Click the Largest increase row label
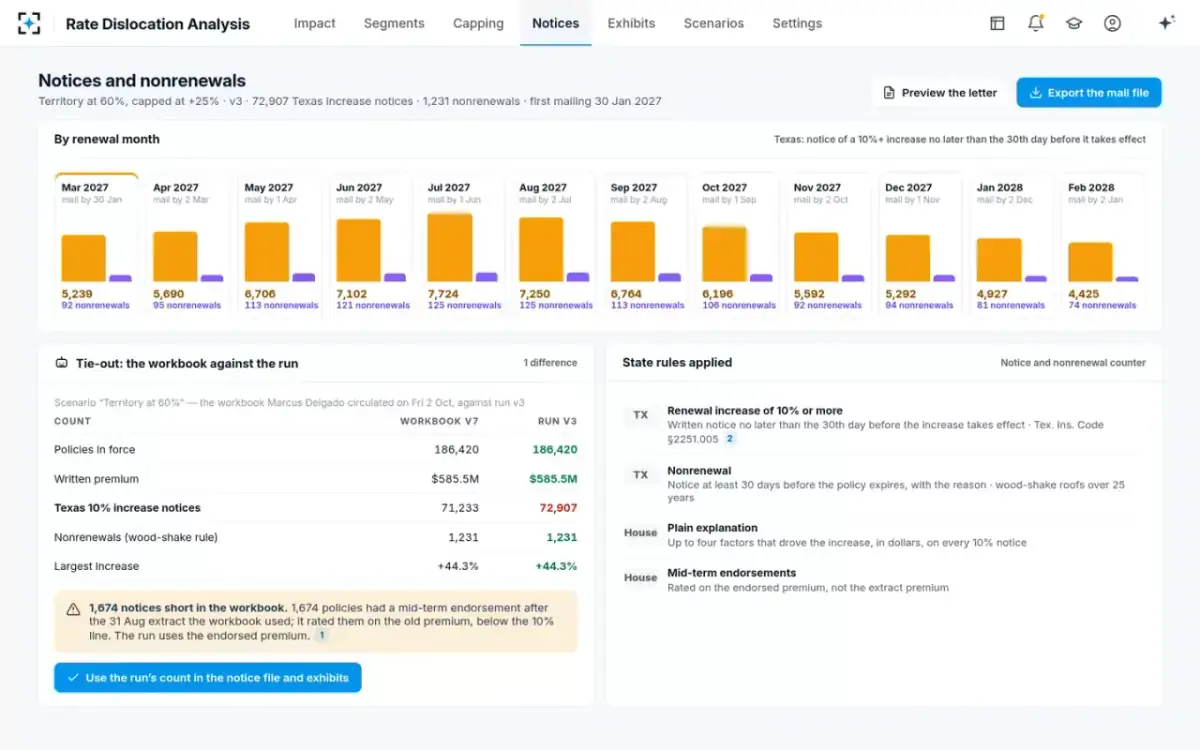The width and height of the screenshot is (1200, 750). click(96, 566)
